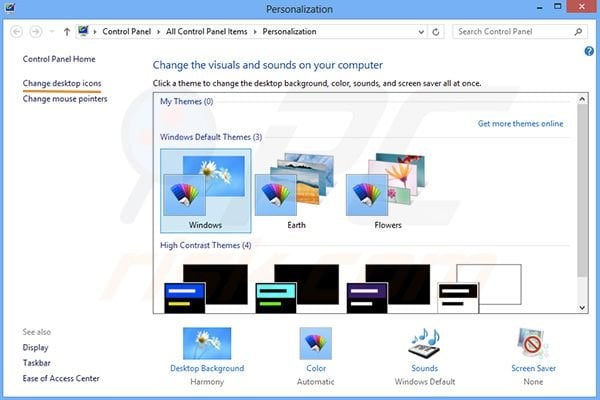Open the Sounds settings icon
600x400 pixels.
425,343
